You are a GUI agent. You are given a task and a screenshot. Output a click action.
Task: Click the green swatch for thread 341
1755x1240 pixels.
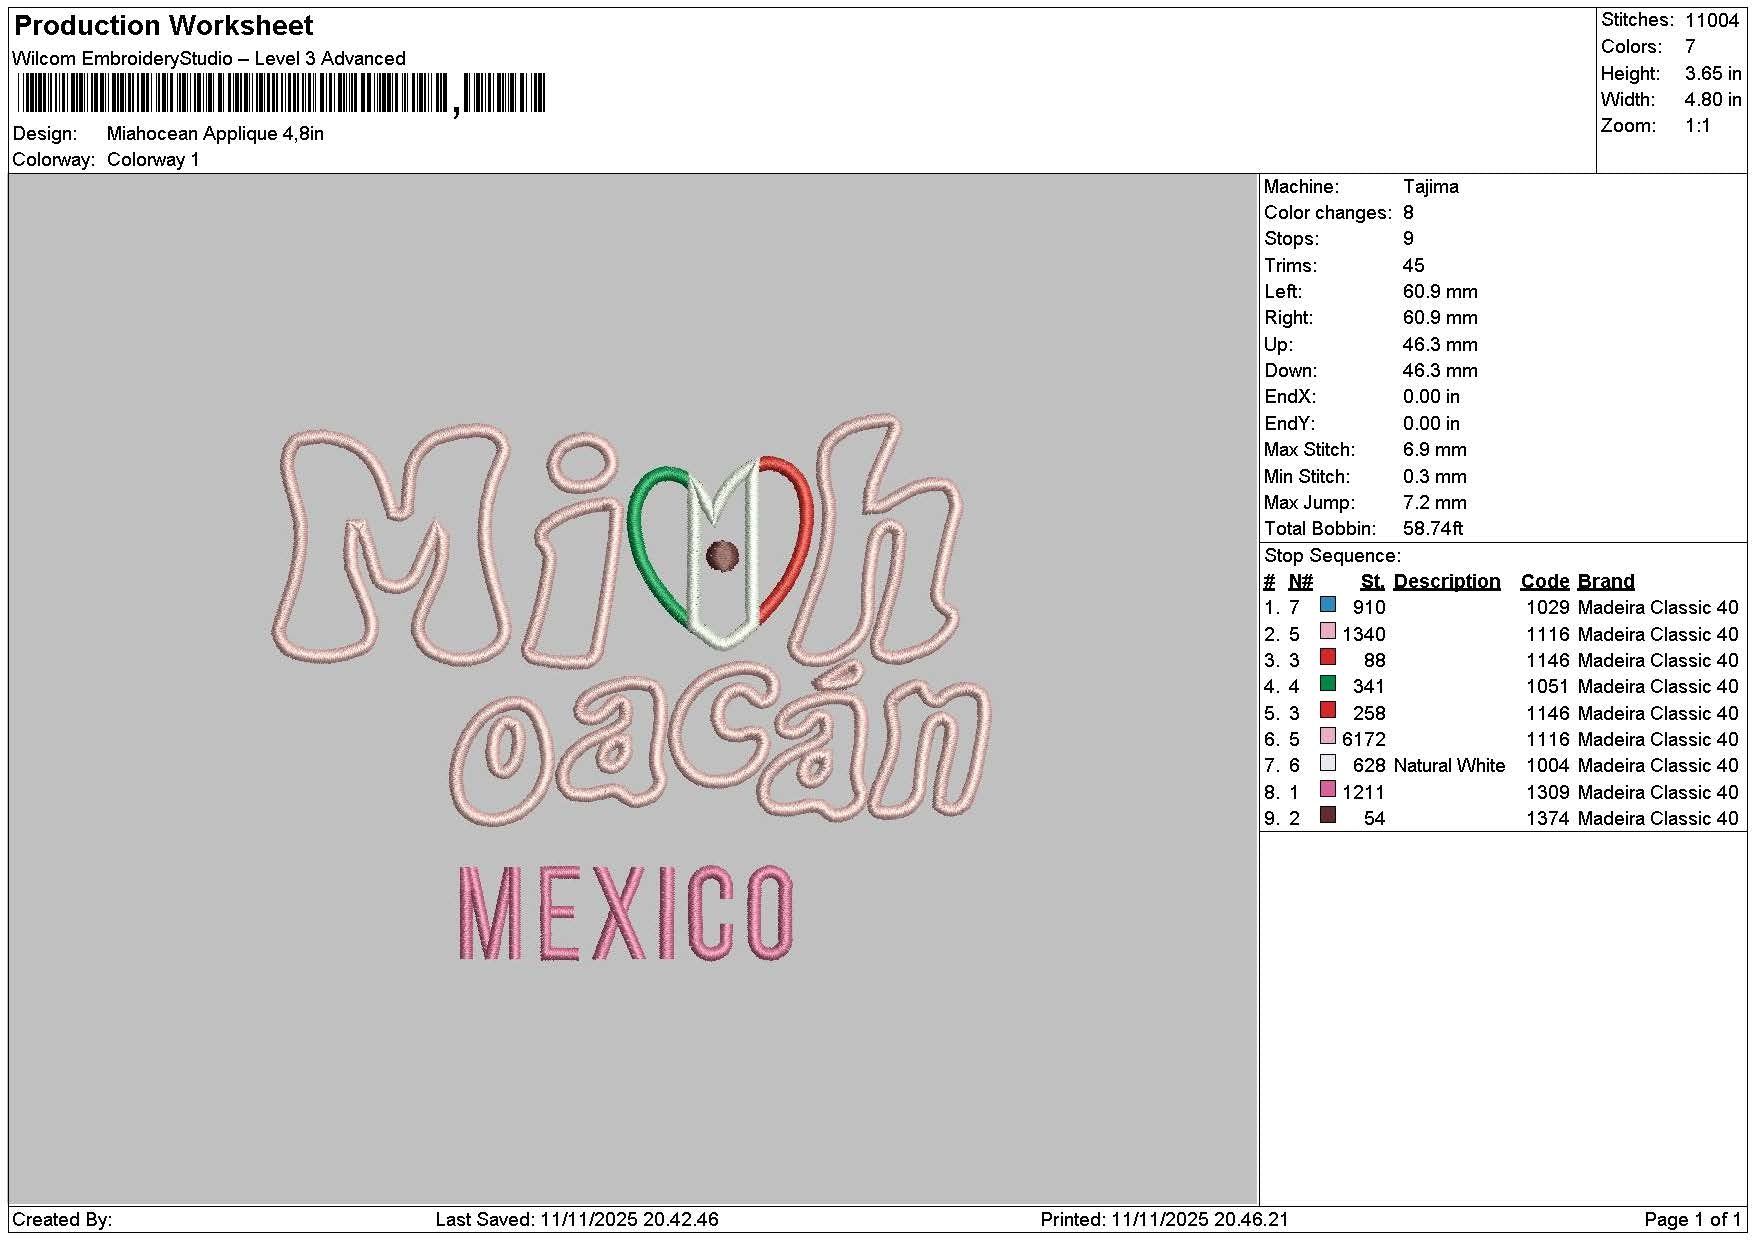1328,683
